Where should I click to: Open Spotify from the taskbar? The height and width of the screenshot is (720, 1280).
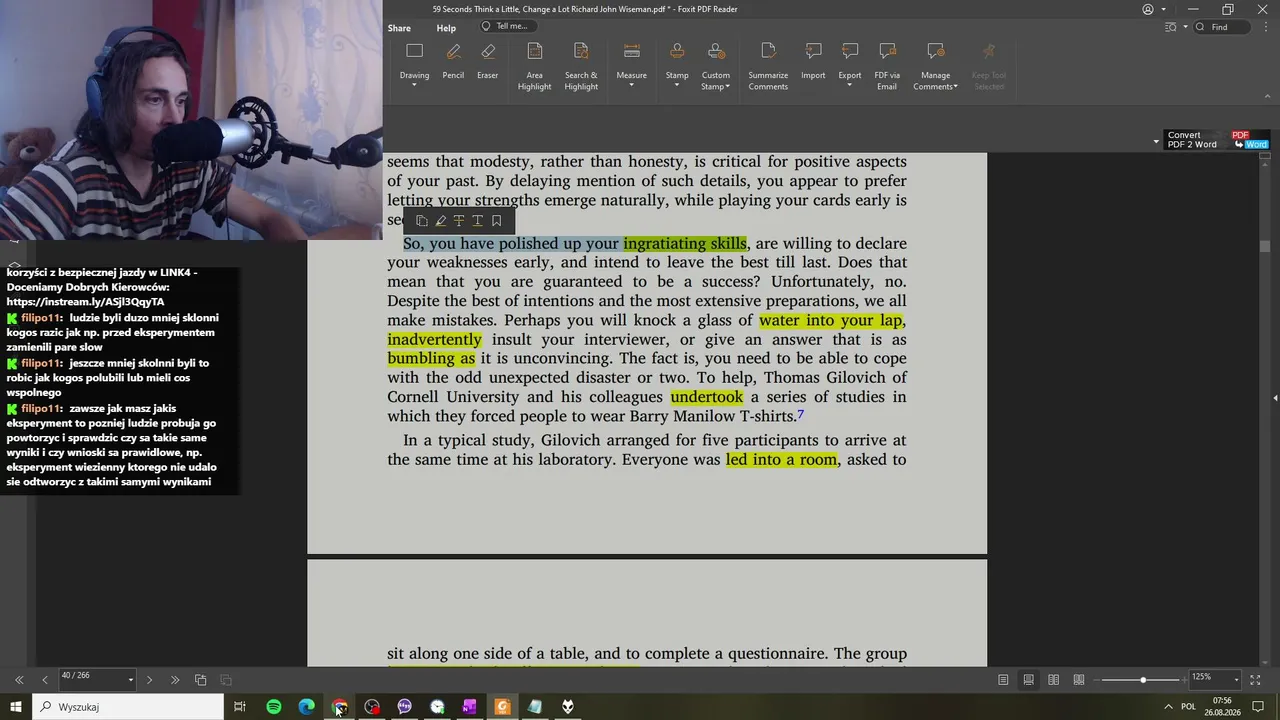274,707
